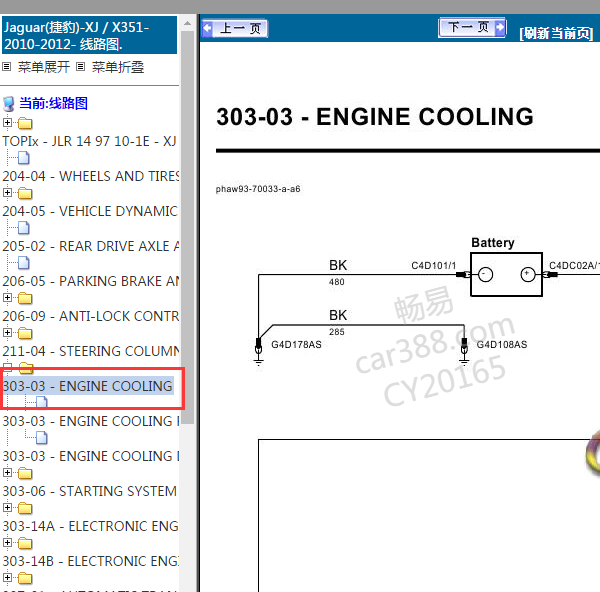The height and width of the screenshot is (592, 600).
Task: Click the sidebar scrollbar up arrow
Action: tap(187, 23)
